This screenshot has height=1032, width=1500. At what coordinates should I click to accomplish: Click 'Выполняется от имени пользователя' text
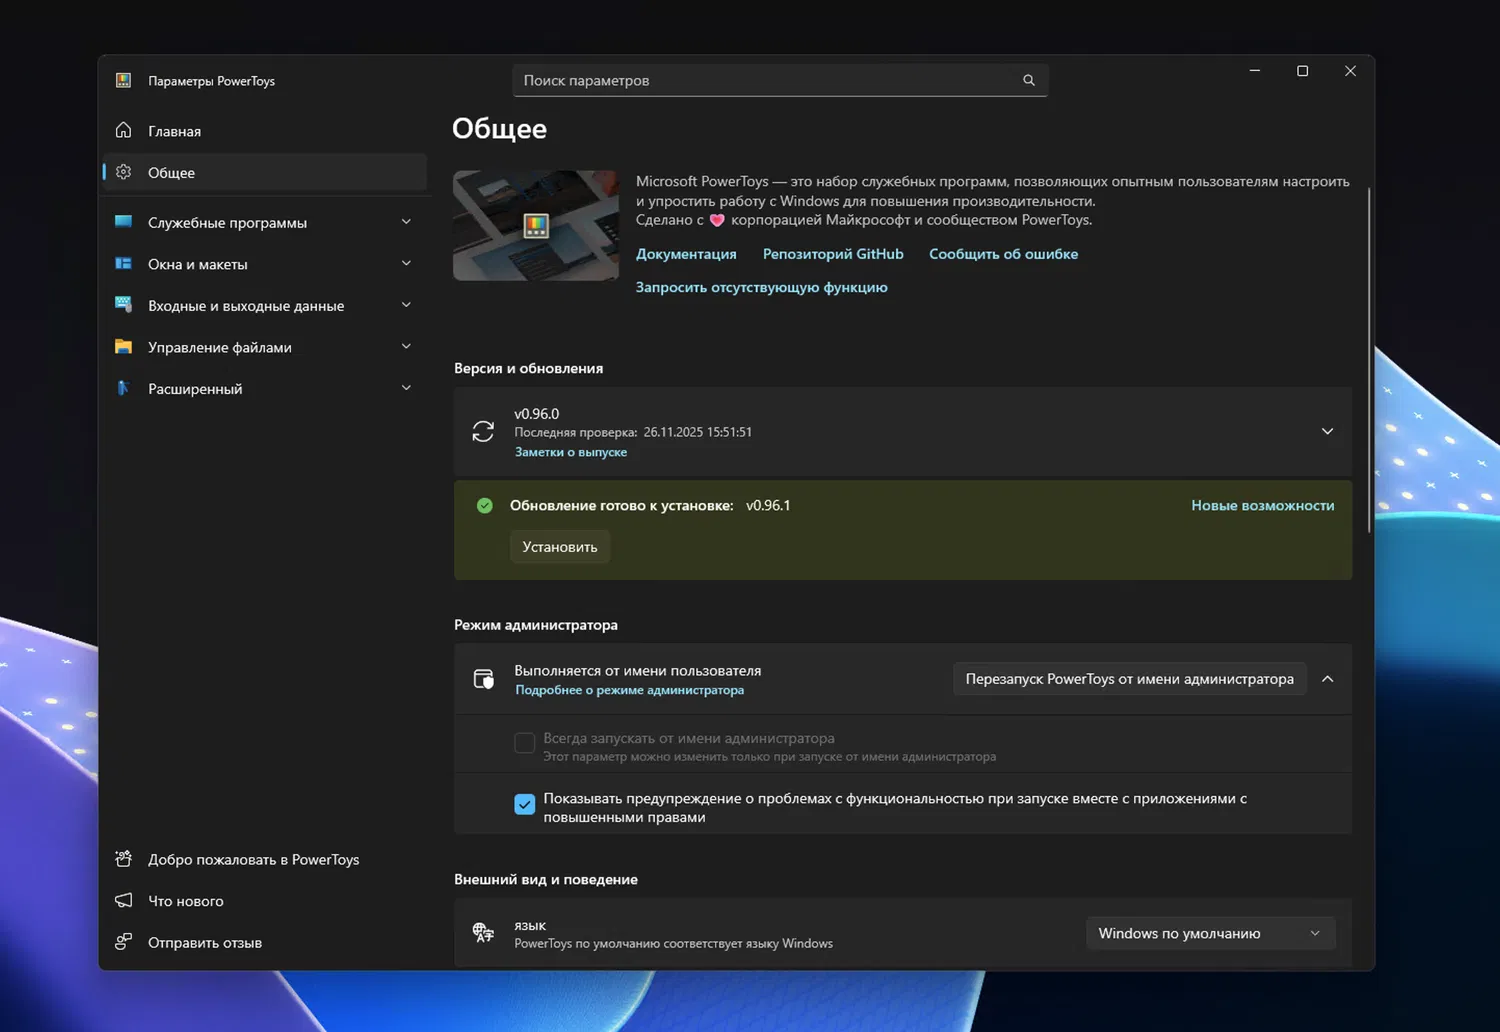point(638,671)
